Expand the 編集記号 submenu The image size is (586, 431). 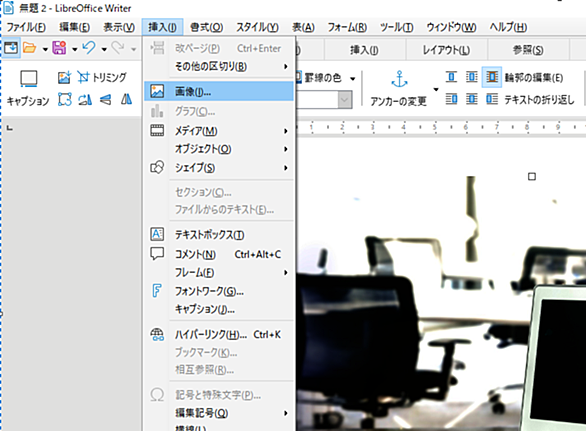(286, 413)
